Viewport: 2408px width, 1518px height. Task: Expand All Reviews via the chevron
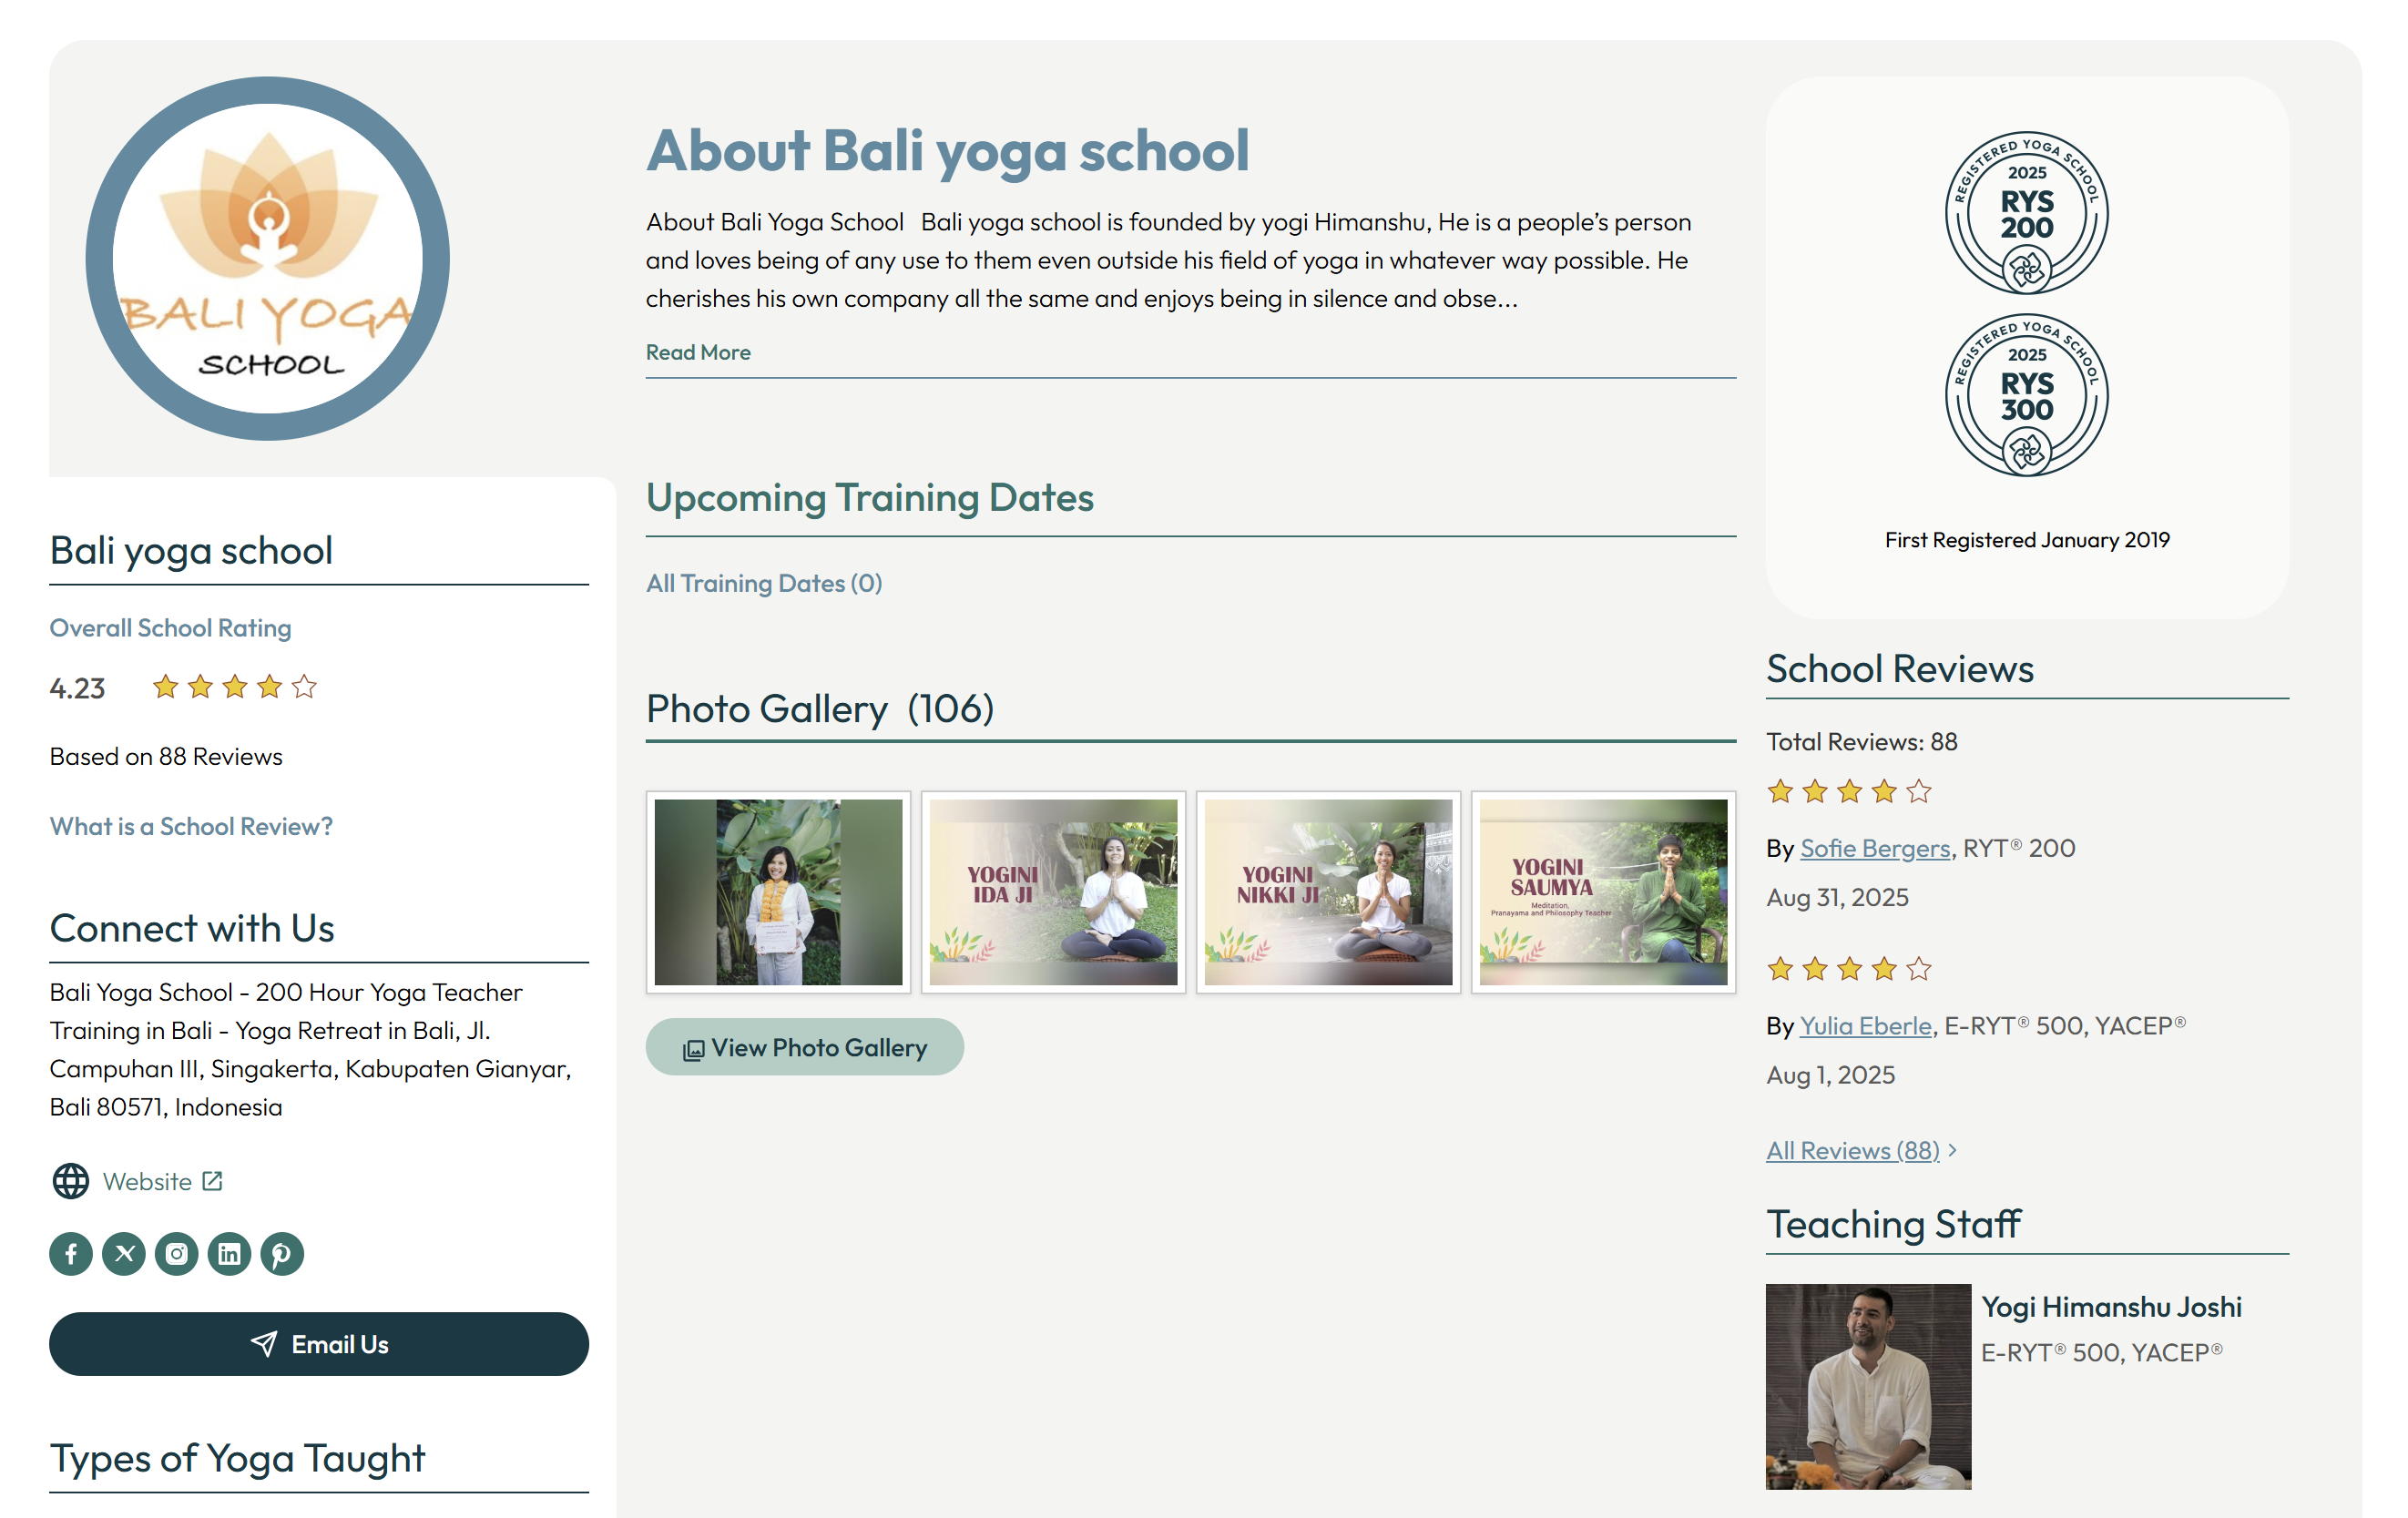(x=1953, y=1150)
